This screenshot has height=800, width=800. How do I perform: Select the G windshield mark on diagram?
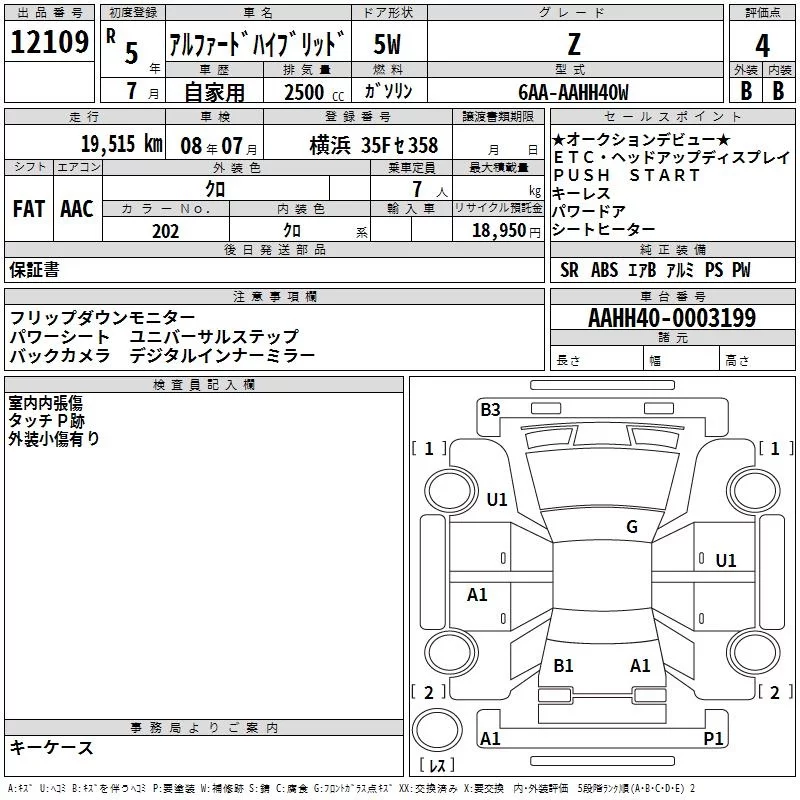(631, 527)
